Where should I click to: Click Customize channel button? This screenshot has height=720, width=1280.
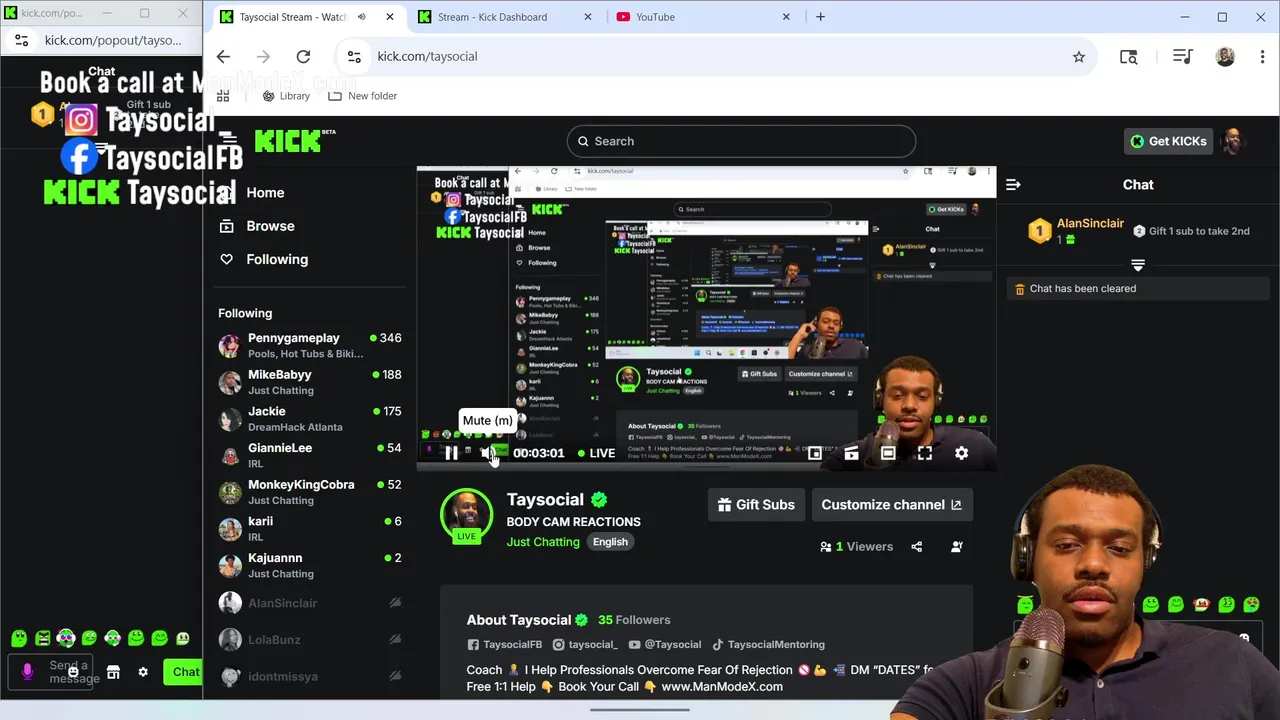[892, 505]
